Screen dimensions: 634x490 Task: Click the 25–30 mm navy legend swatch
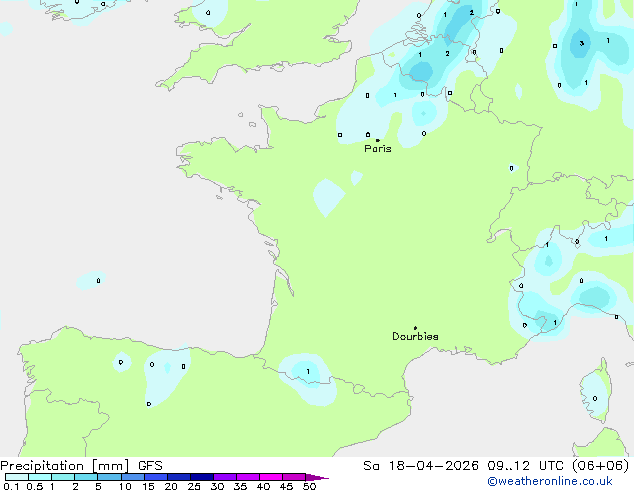(x=202, y=477)
